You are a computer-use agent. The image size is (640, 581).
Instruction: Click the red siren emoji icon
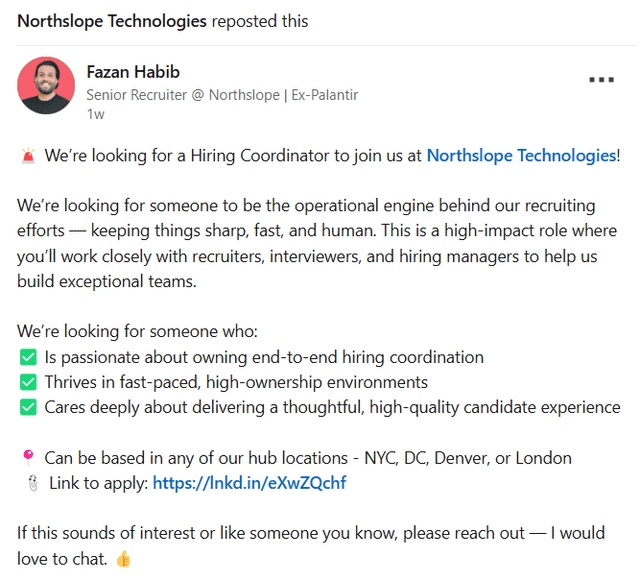[x=28, y=156]
